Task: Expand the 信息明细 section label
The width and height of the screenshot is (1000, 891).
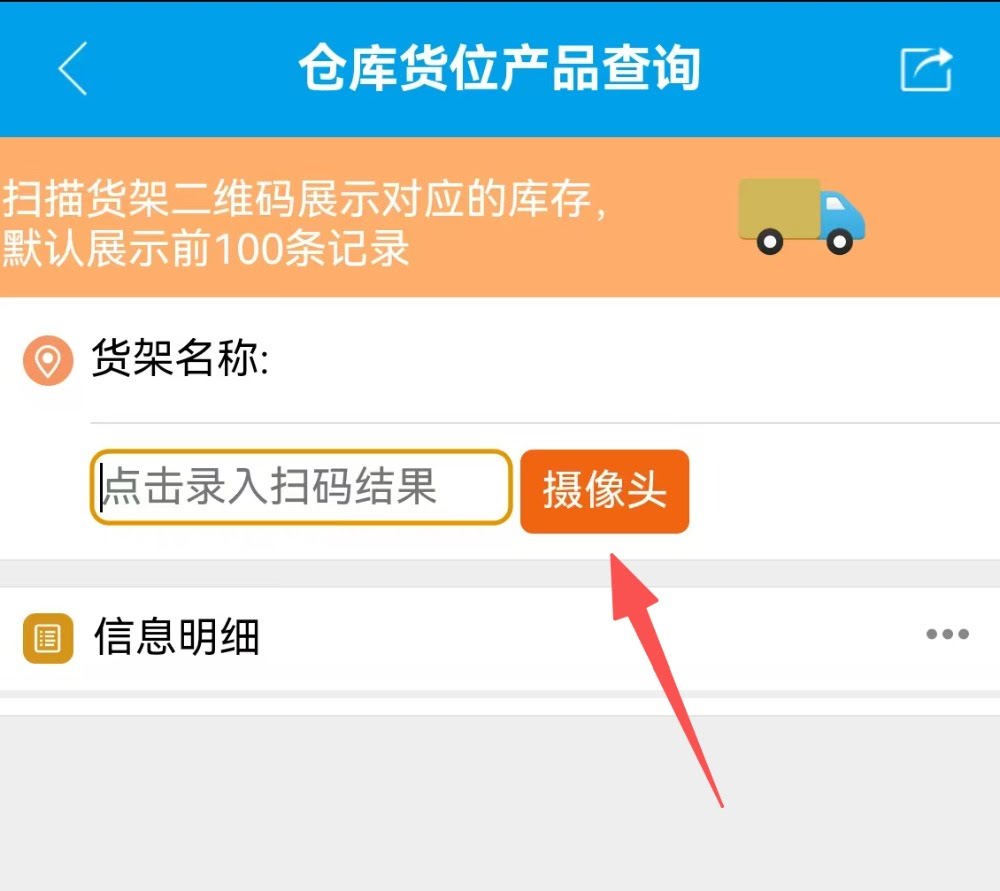Action: [177, 637]
